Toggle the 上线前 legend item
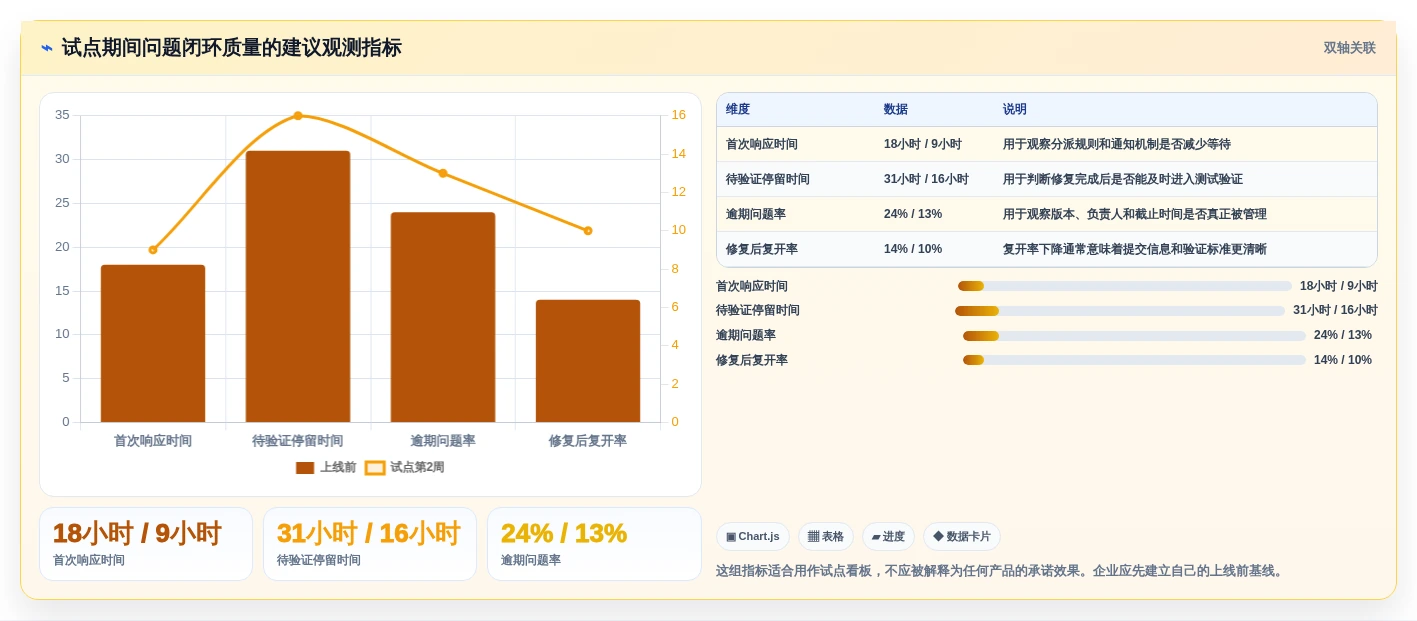The width and height of the screenshot is (1417, 621). click(326, 467)
